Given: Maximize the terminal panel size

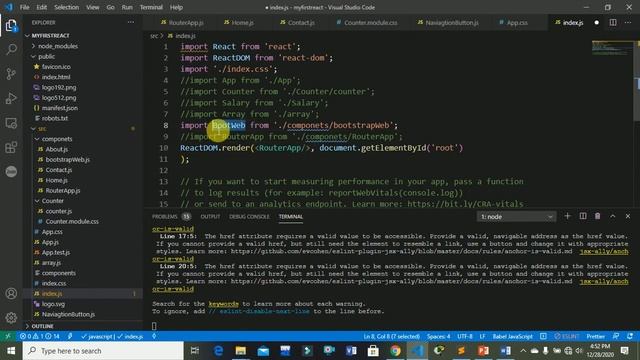Looking at the screenshot, I should click(613, 216).
